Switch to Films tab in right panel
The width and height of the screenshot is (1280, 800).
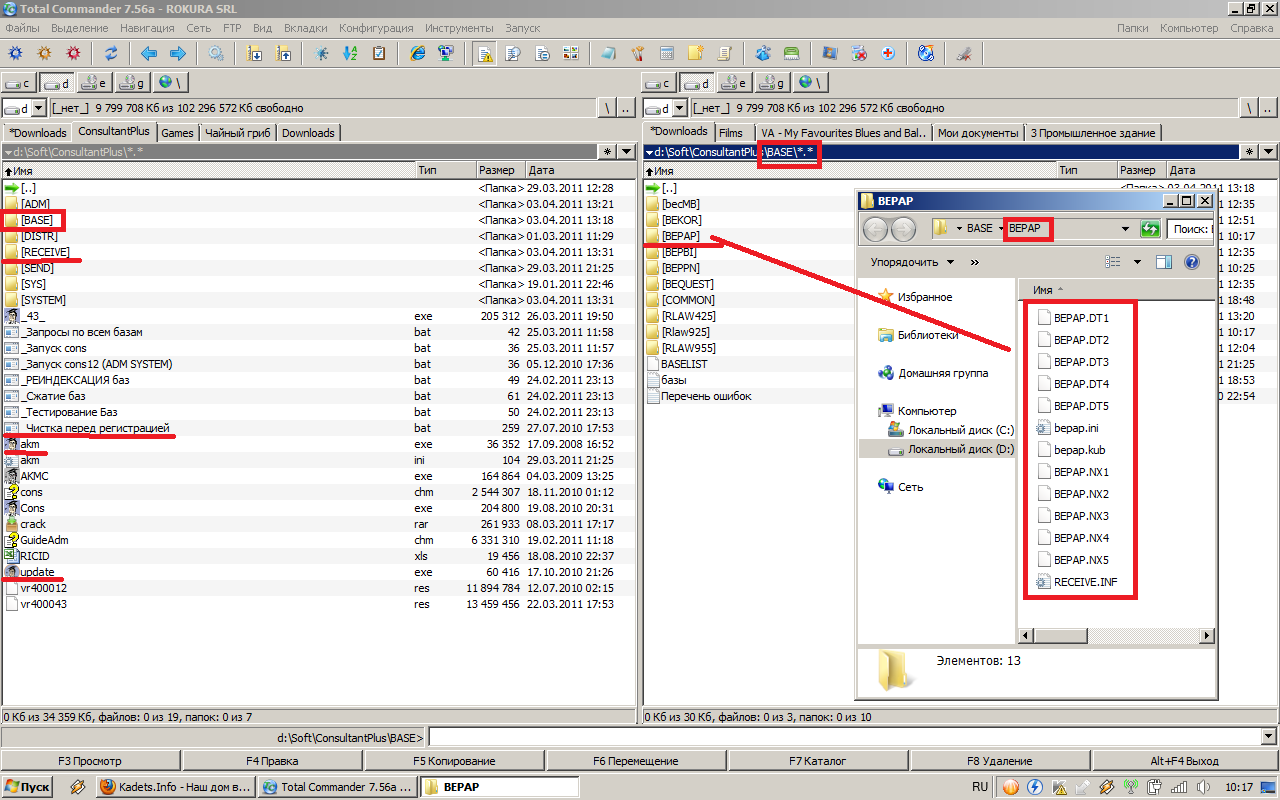tap(731, 132)
